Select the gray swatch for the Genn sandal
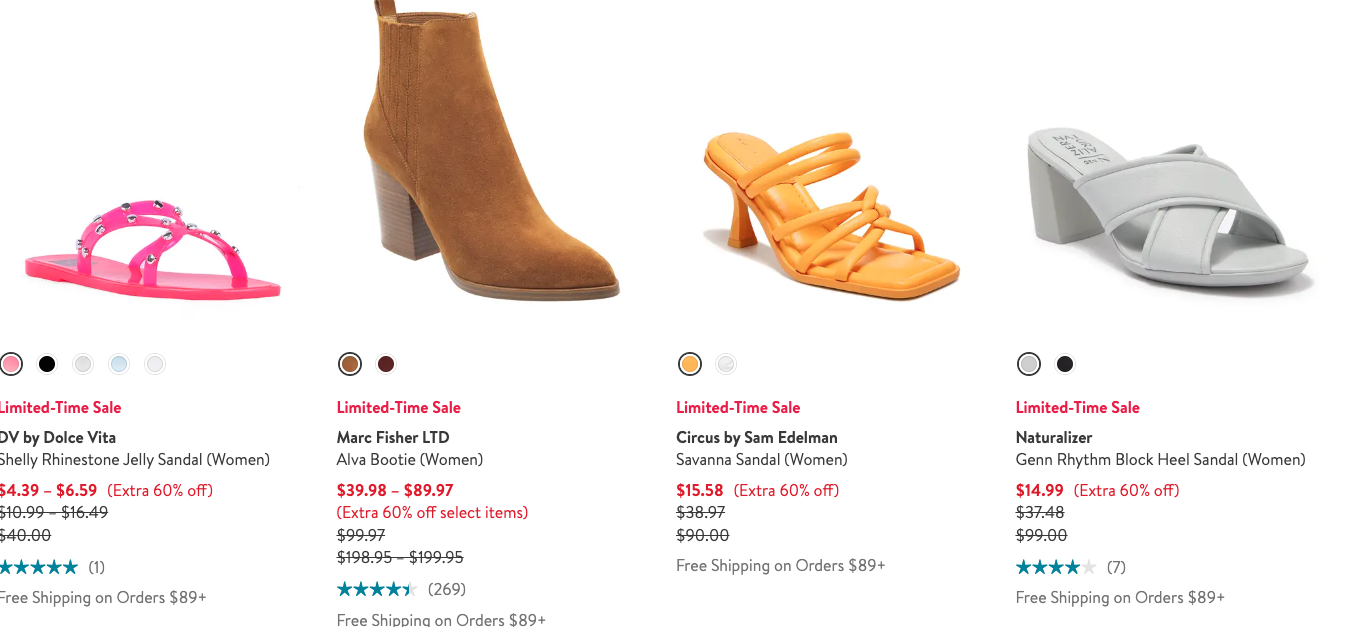 click(x=1029, y=364)
